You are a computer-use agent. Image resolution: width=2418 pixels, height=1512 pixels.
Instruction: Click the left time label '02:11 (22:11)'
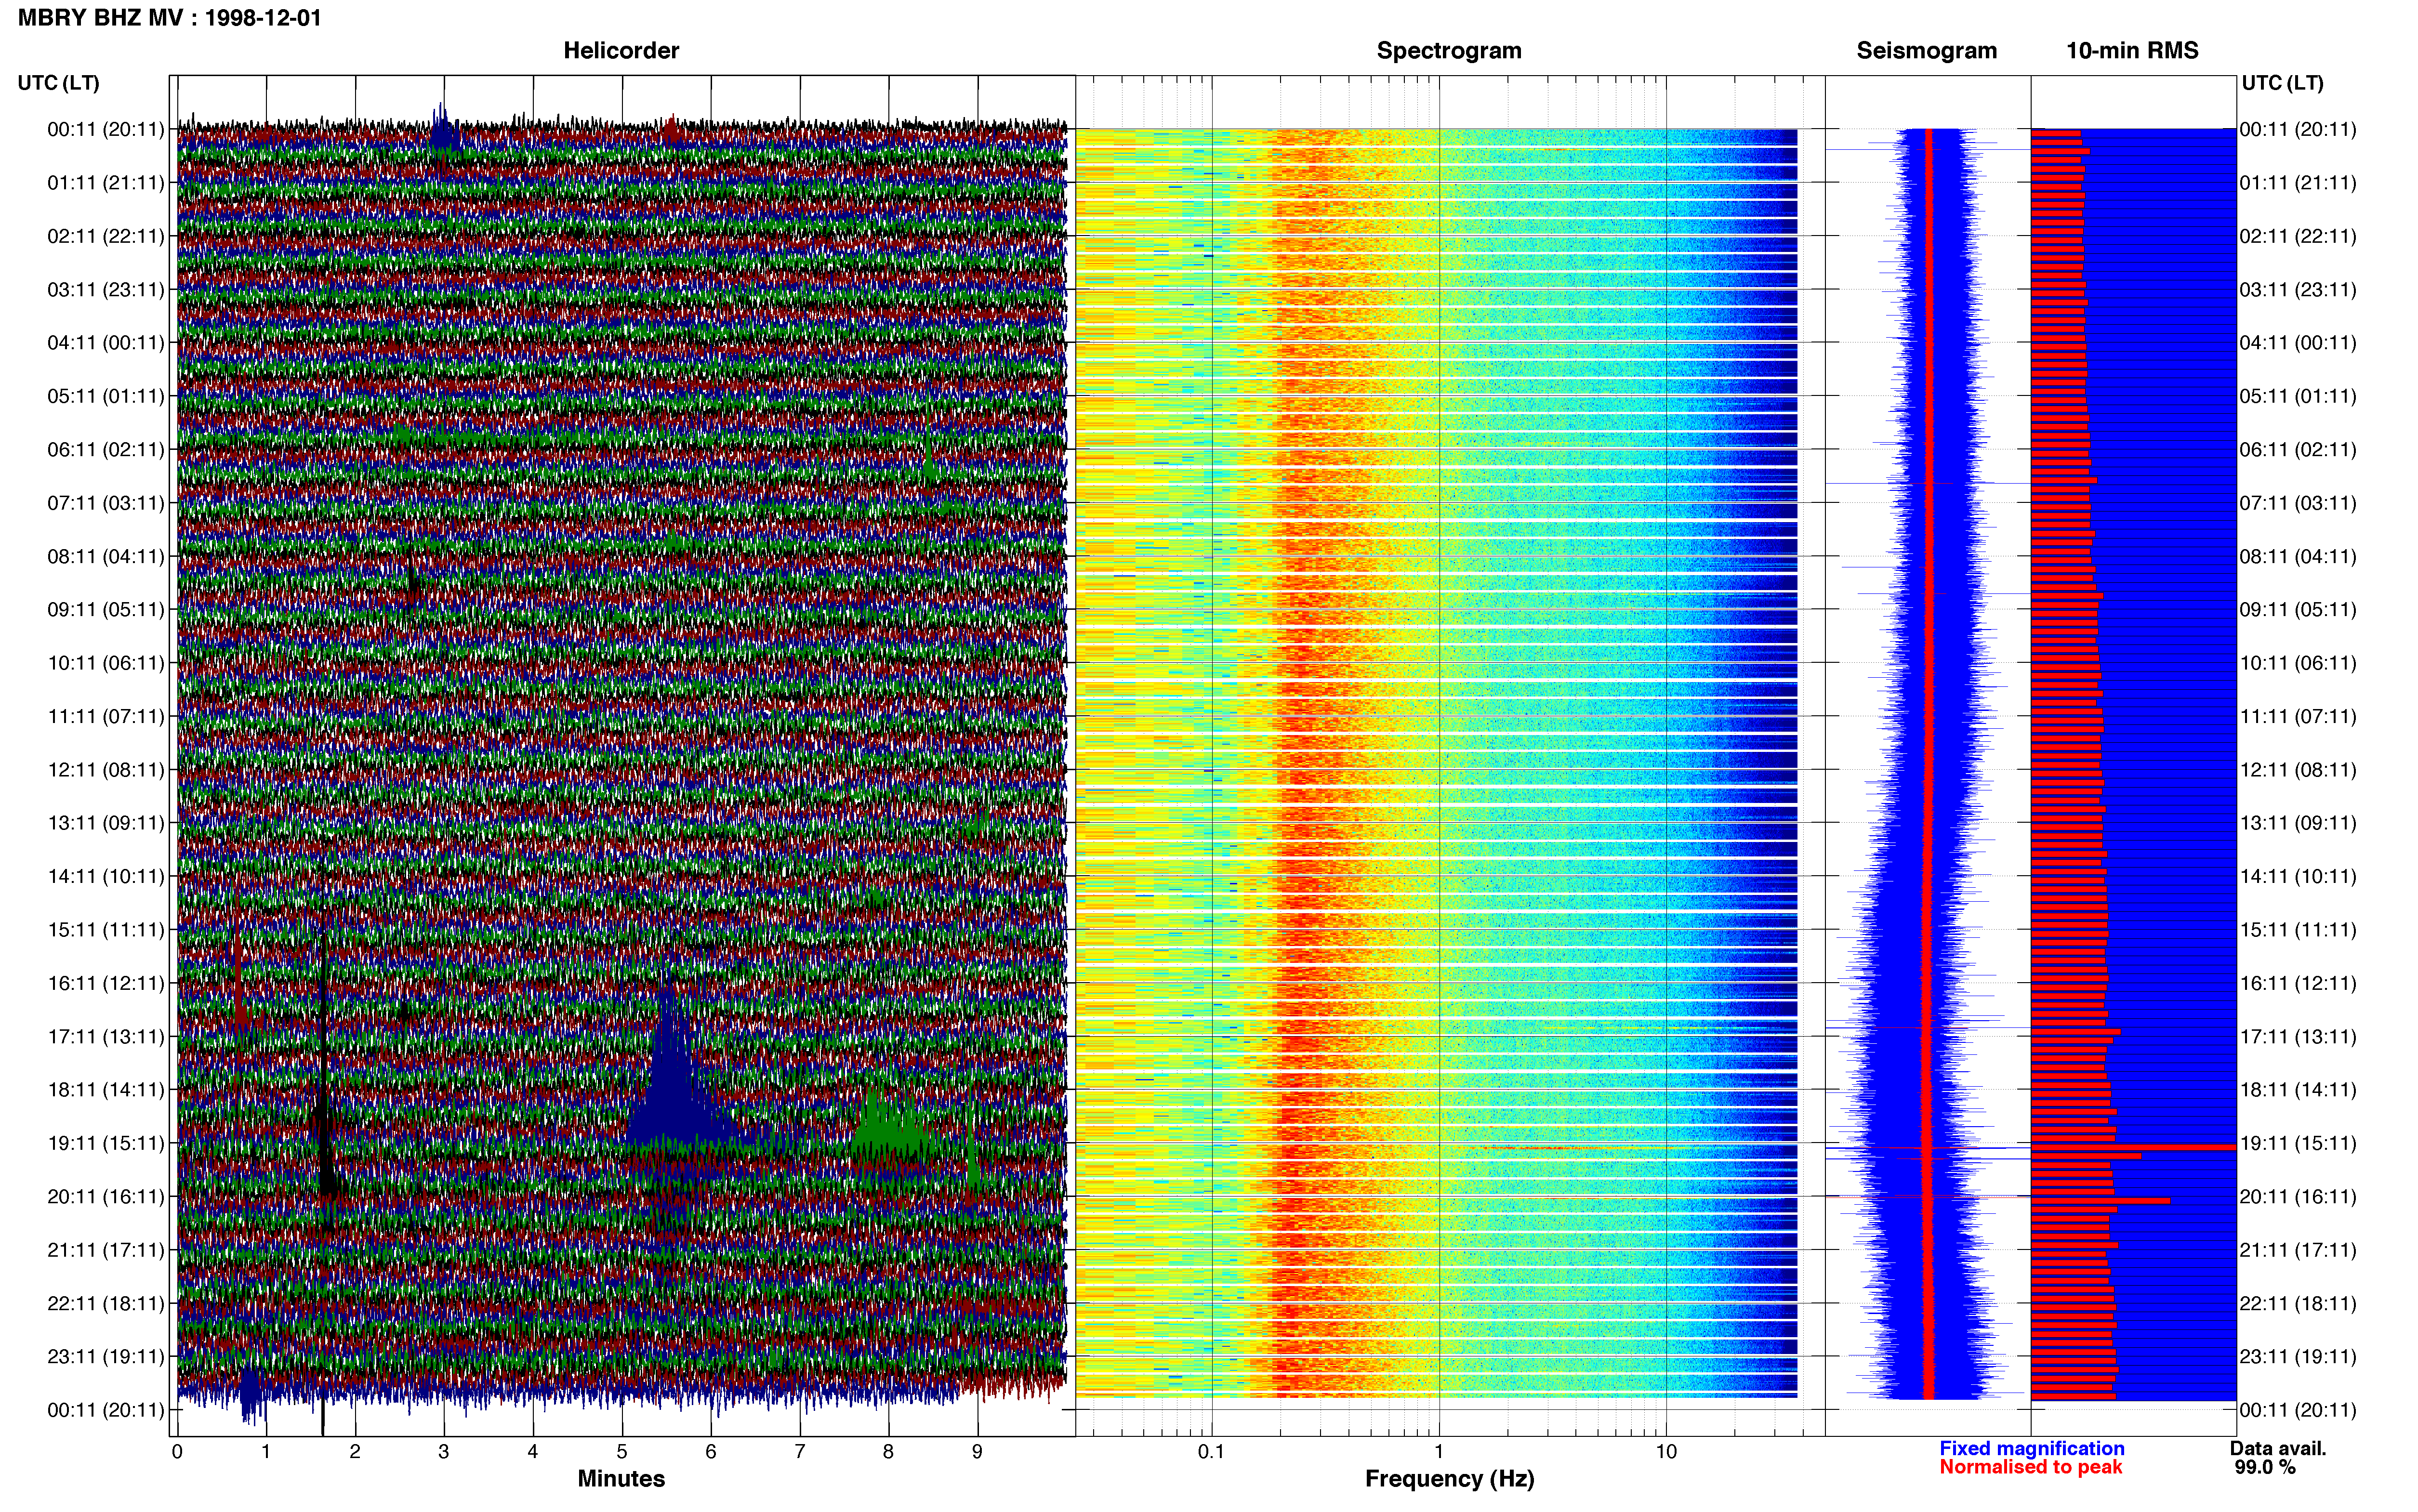(x=106, y=236)
